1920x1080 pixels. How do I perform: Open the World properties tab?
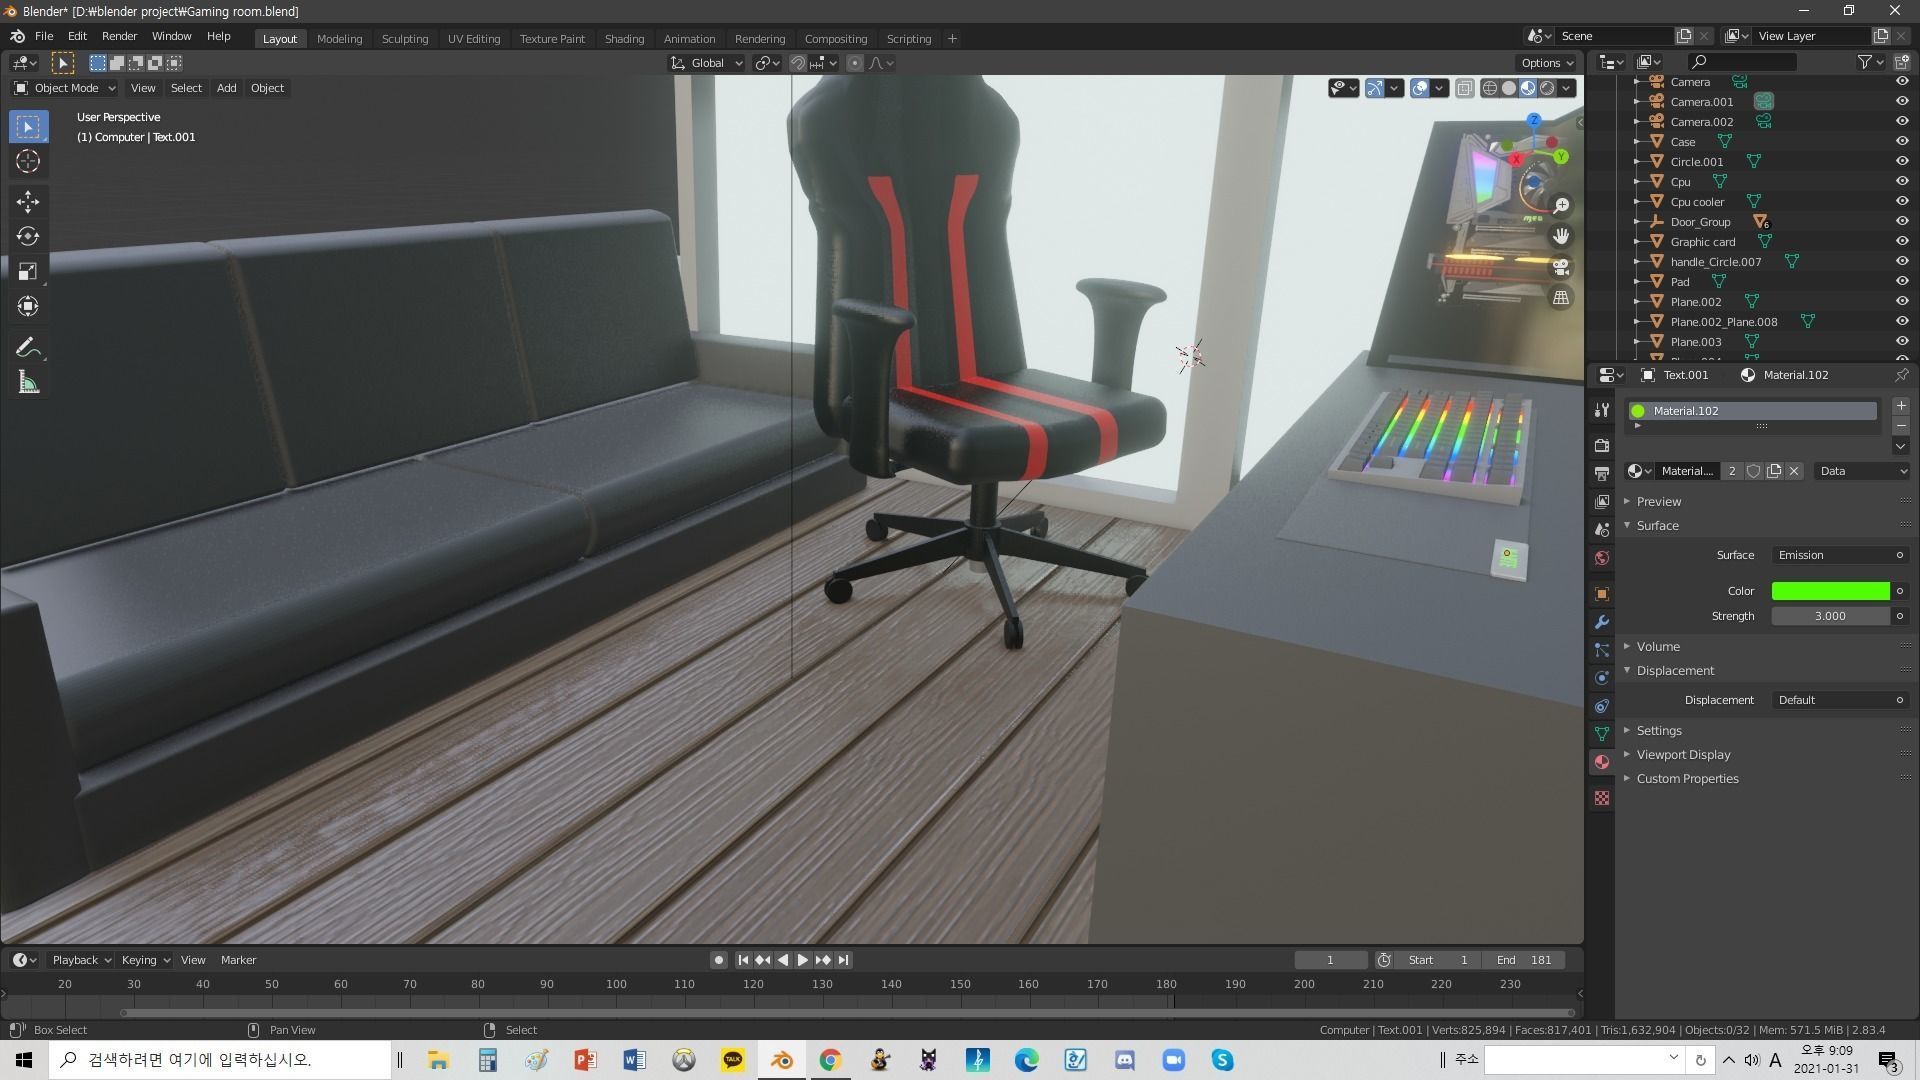[1602, 558]
